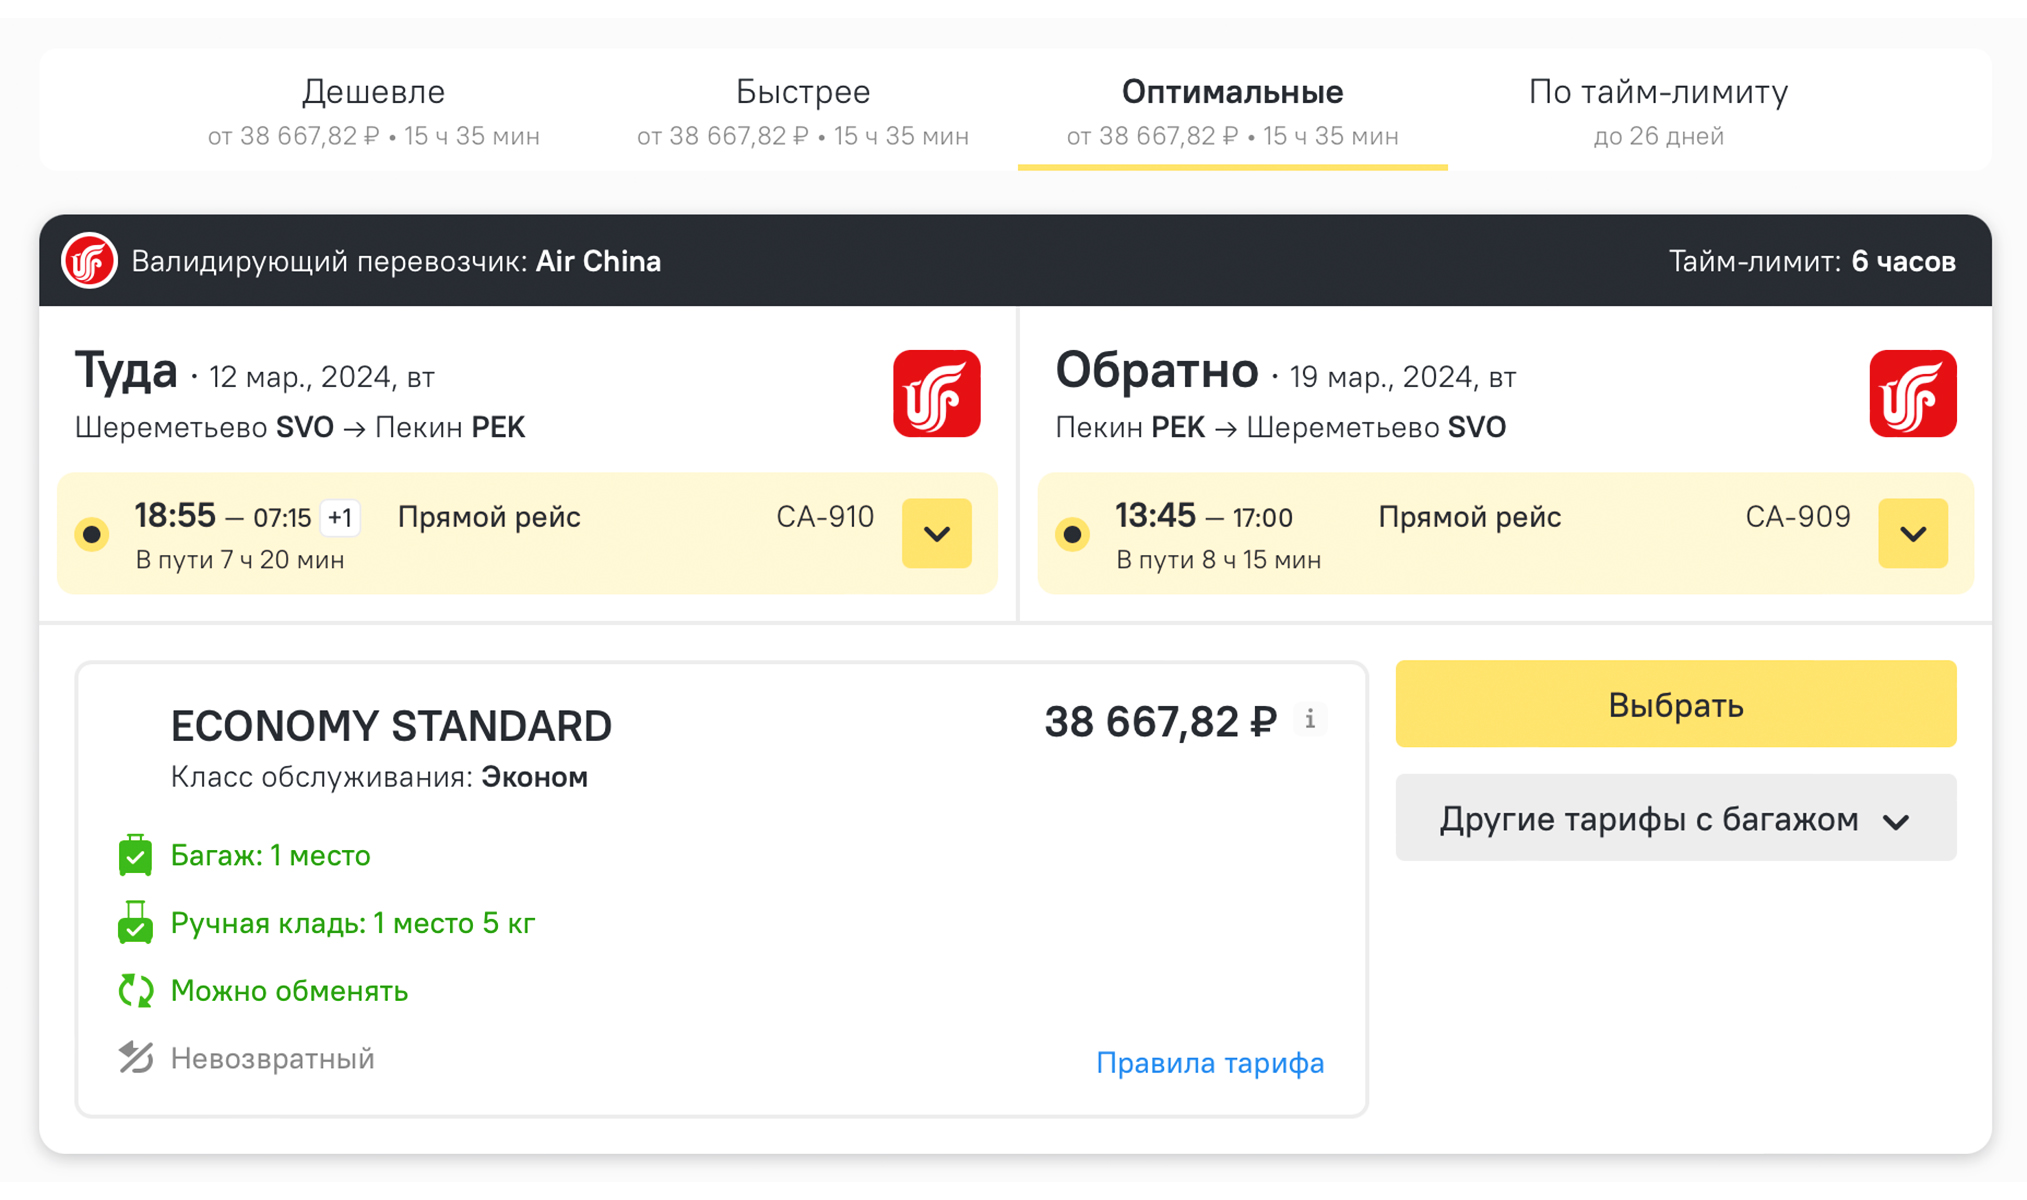Click hand luggage carry-on icon

[135, 923]
